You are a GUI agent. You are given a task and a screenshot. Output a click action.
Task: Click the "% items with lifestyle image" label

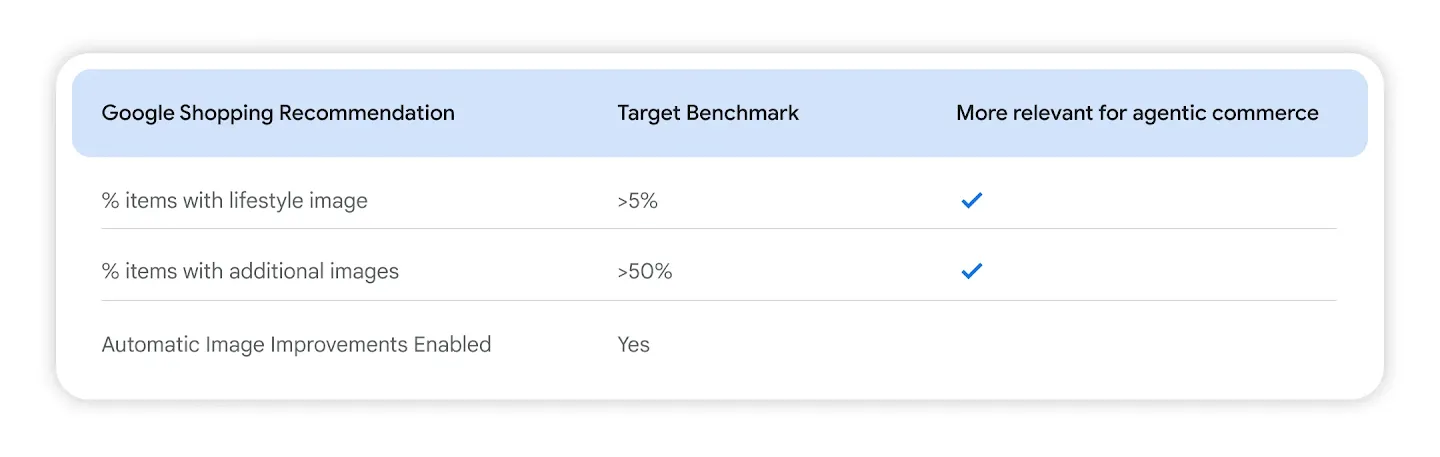pyautogui.click(x=235, y=201)
